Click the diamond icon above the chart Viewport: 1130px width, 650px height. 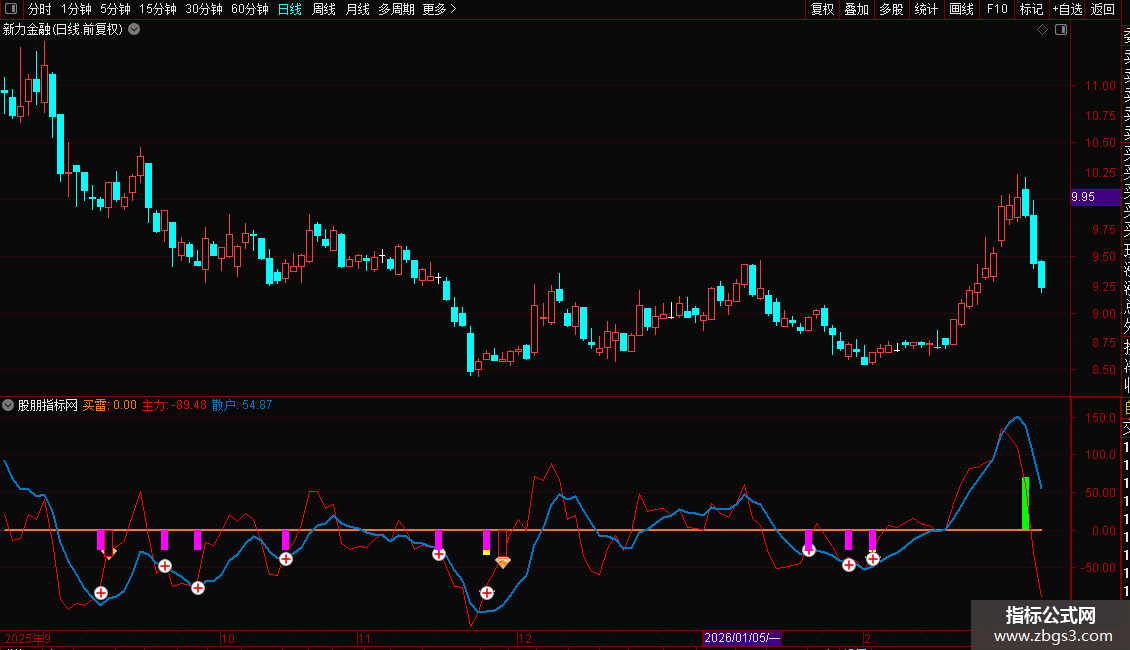(x=1042, y=30)
